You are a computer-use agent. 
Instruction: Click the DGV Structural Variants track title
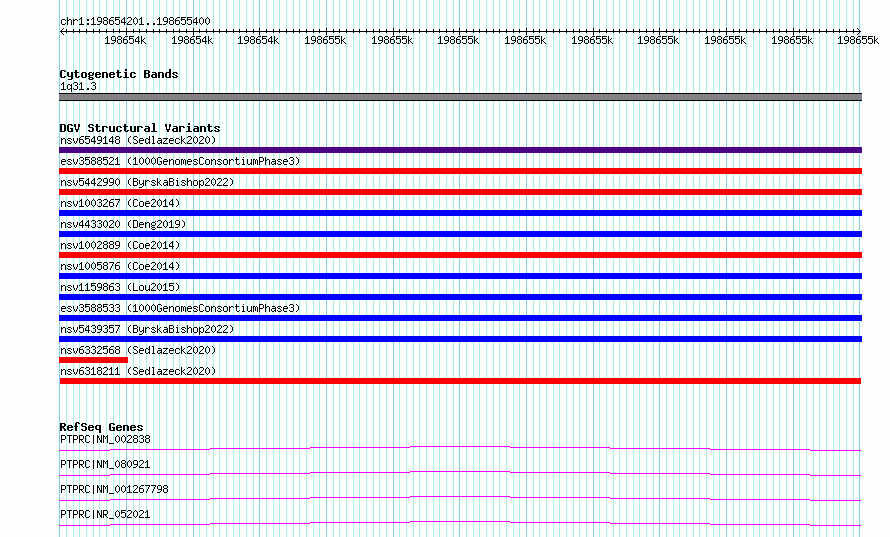[x=140, y=128]
